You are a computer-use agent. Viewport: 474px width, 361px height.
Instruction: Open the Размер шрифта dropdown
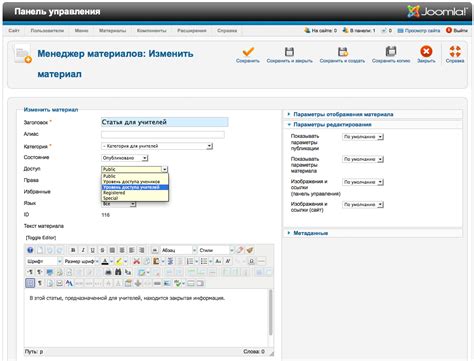pos(81,261)
